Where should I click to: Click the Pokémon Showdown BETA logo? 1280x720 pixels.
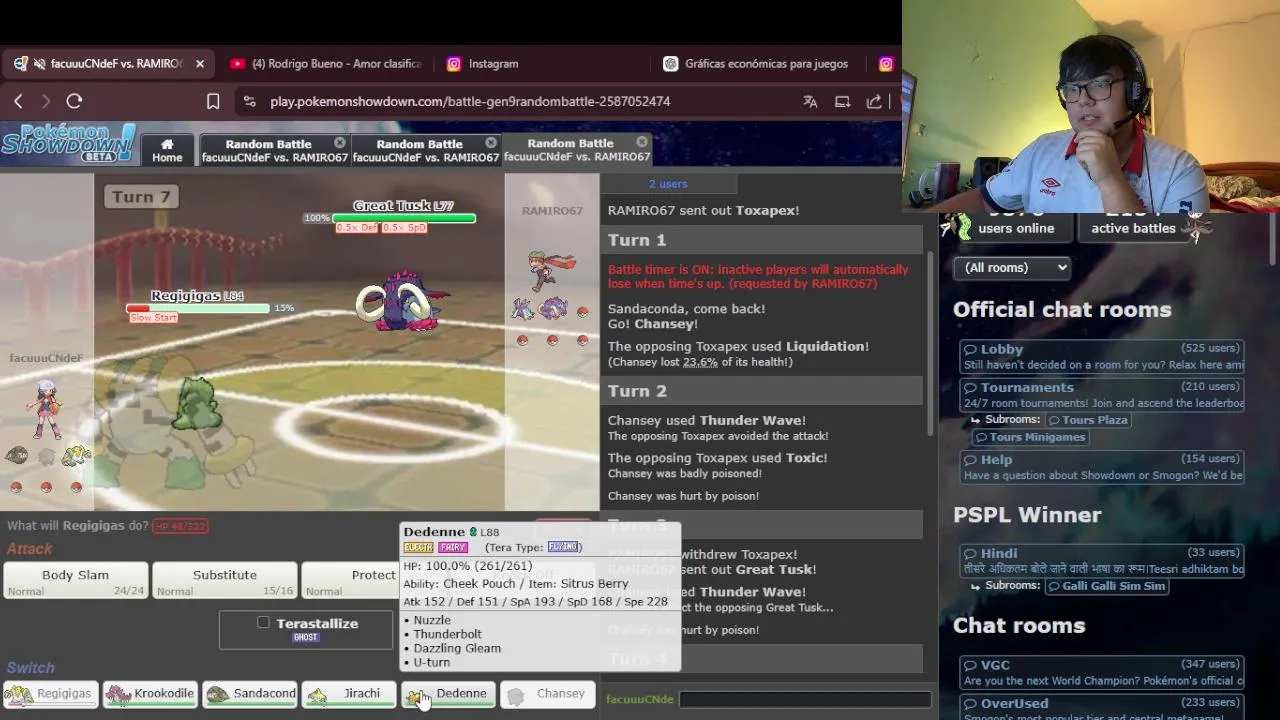tap(68, 144)
